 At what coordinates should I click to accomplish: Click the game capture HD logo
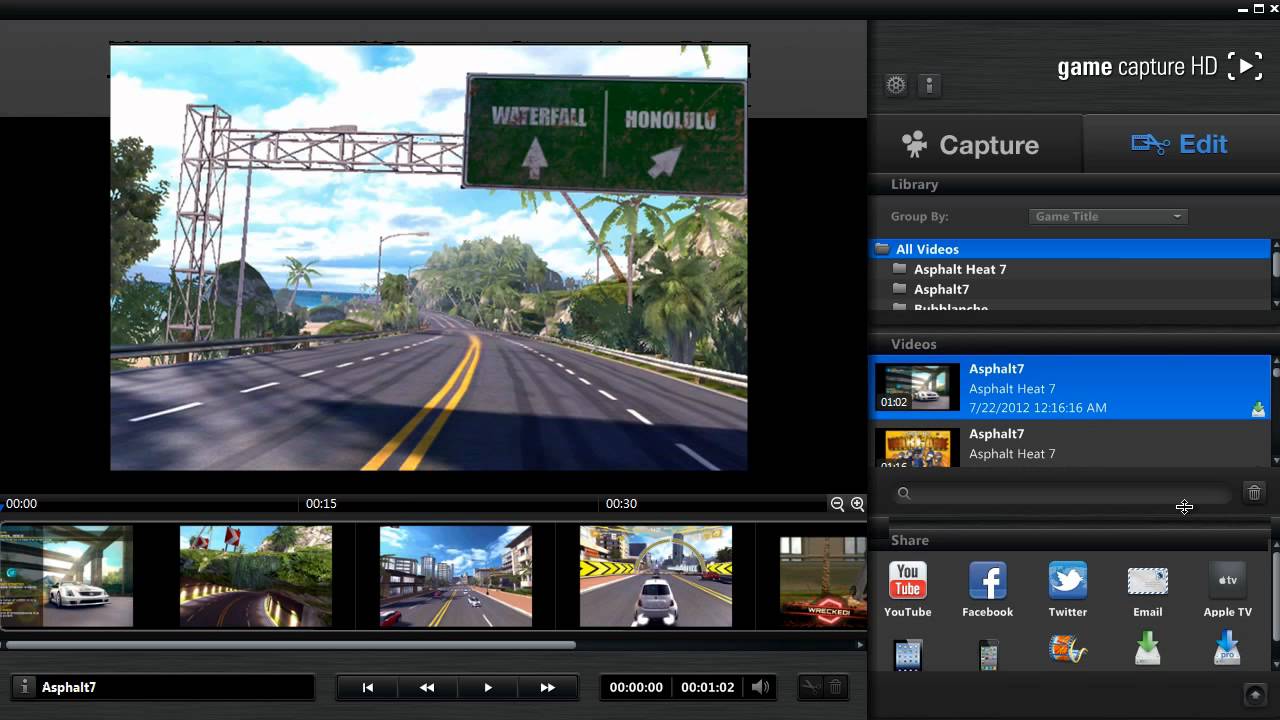[x=1160, y=67]
